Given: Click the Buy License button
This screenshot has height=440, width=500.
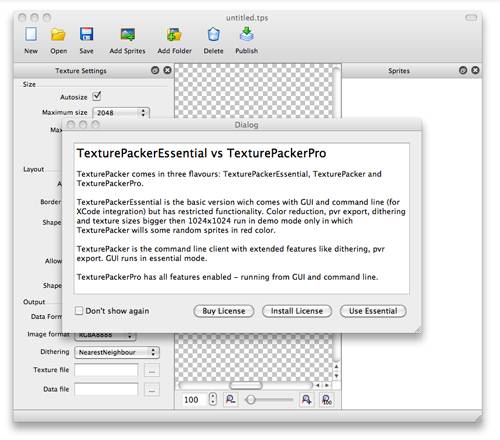Looking at the screenshot, I should tap(224, 311).
